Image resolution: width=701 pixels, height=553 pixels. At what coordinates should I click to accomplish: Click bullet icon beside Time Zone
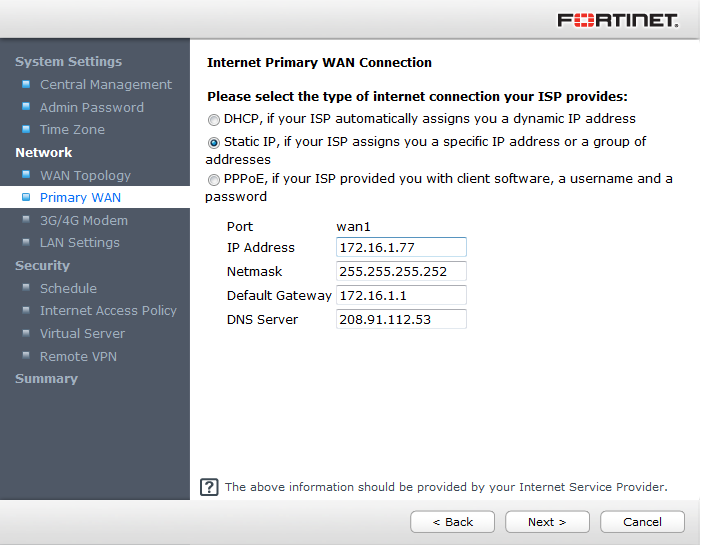click(x=26, y=129)
